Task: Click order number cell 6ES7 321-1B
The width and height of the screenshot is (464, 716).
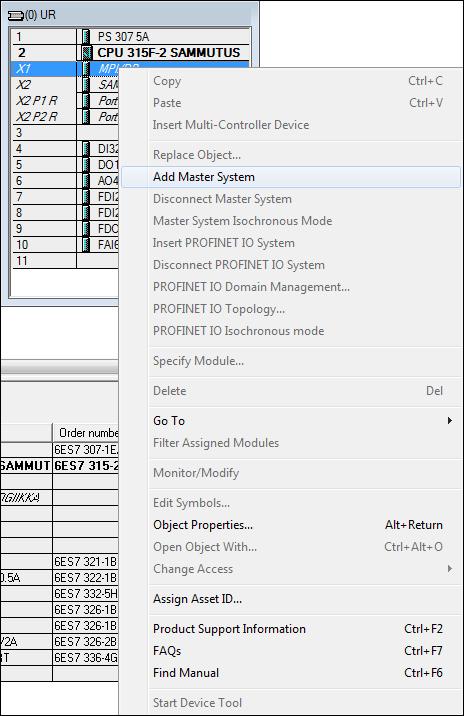Action: (x=86, y=562)
